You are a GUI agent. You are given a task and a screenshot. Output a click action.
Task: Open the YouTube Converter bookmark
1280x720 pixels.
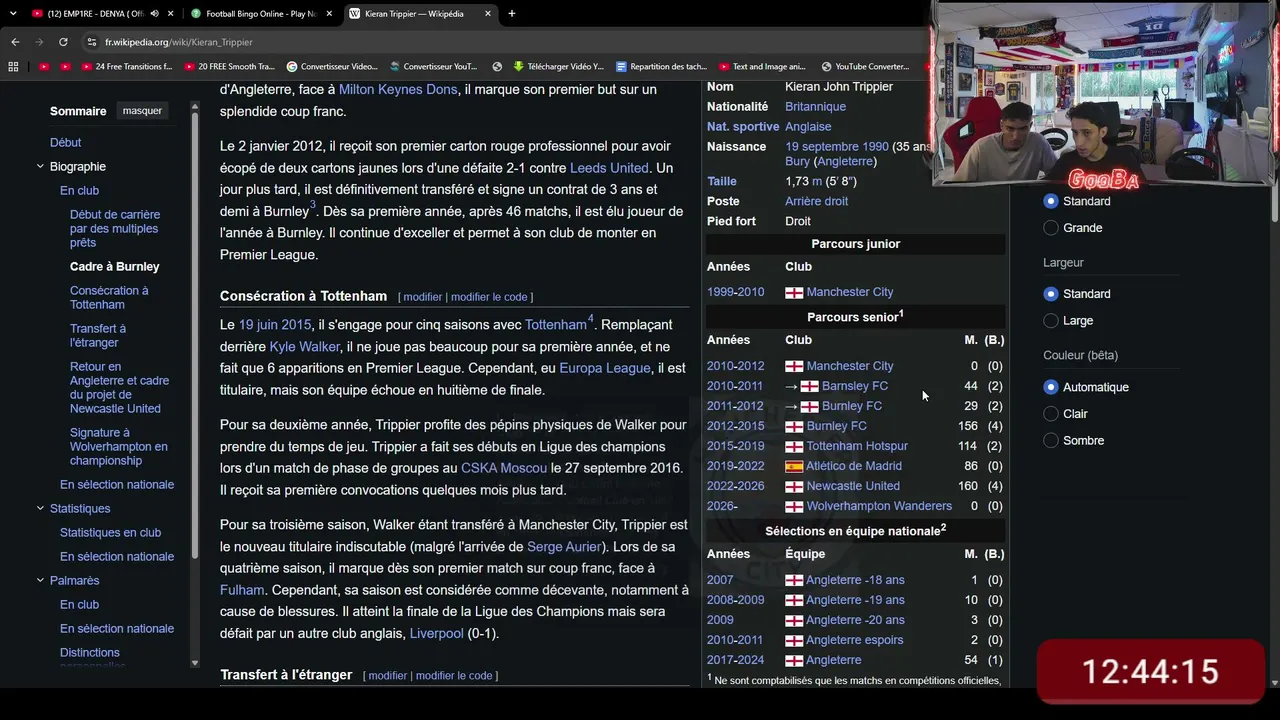pyautogui.click(x=865, y=67)
